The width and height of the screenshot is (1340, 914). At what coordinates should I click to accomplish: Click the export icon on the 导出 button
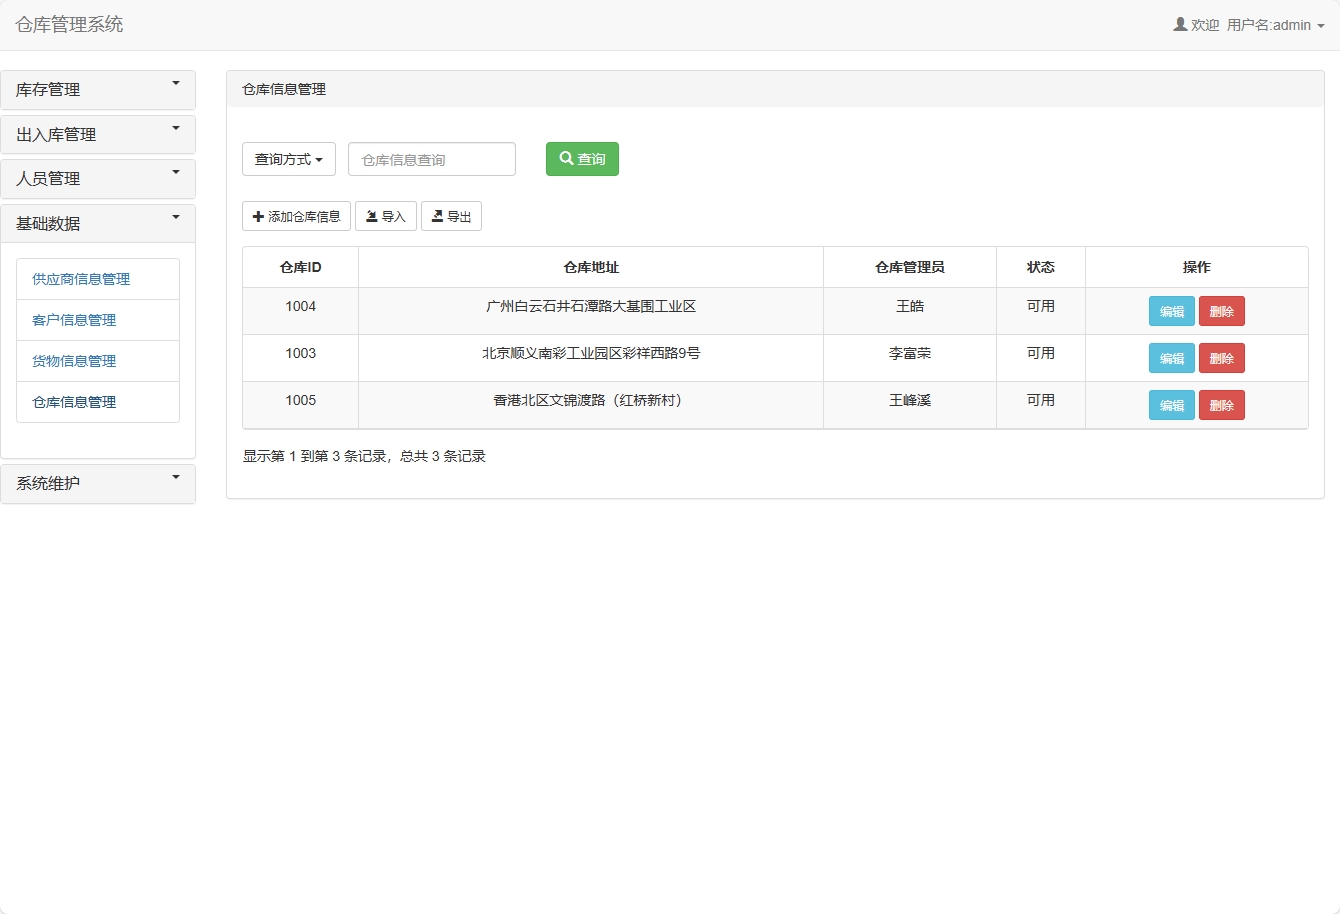[x=437, y=215]
